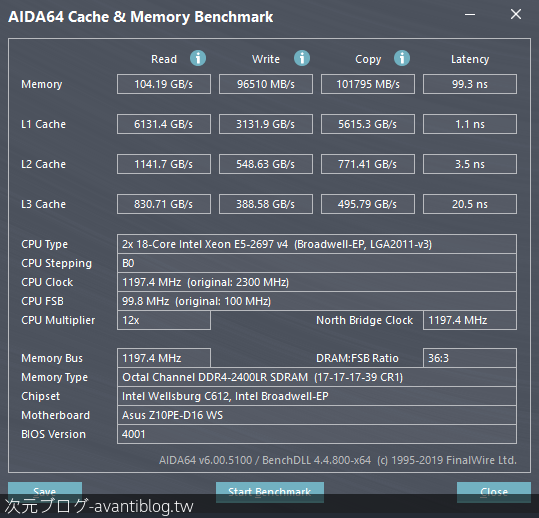Screen dimensions: 539x518
Task: Click the Copy info icon
Action: click(x=402, y=58)
